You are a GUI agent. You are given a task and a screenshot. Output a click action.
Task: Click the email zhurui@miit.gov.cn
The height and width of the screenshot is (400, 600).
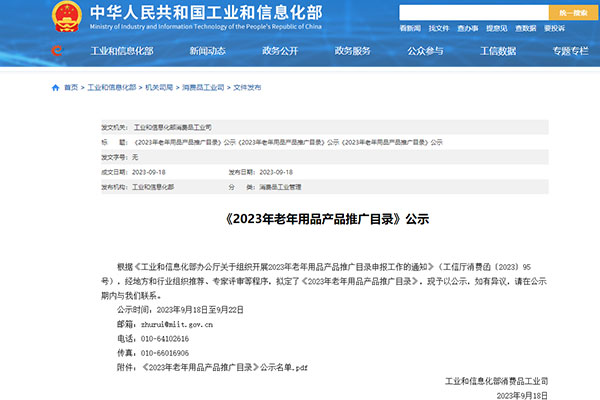click(x=177, y=325)
